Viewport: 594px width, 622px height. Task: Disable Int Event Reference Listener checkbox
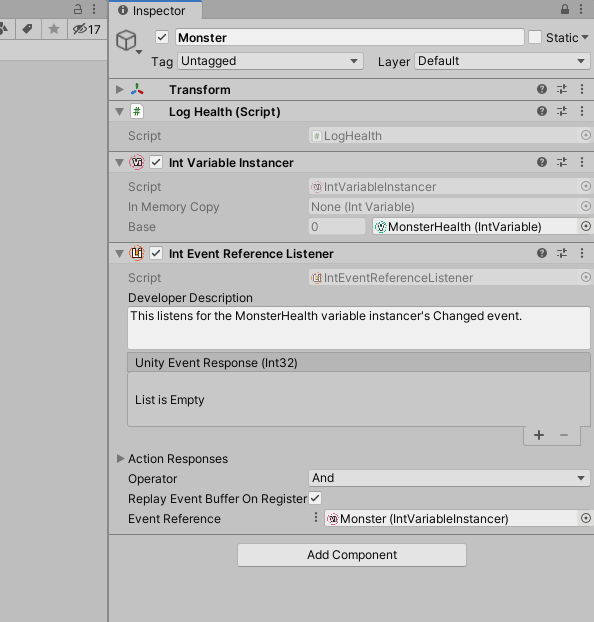(156, 253)
